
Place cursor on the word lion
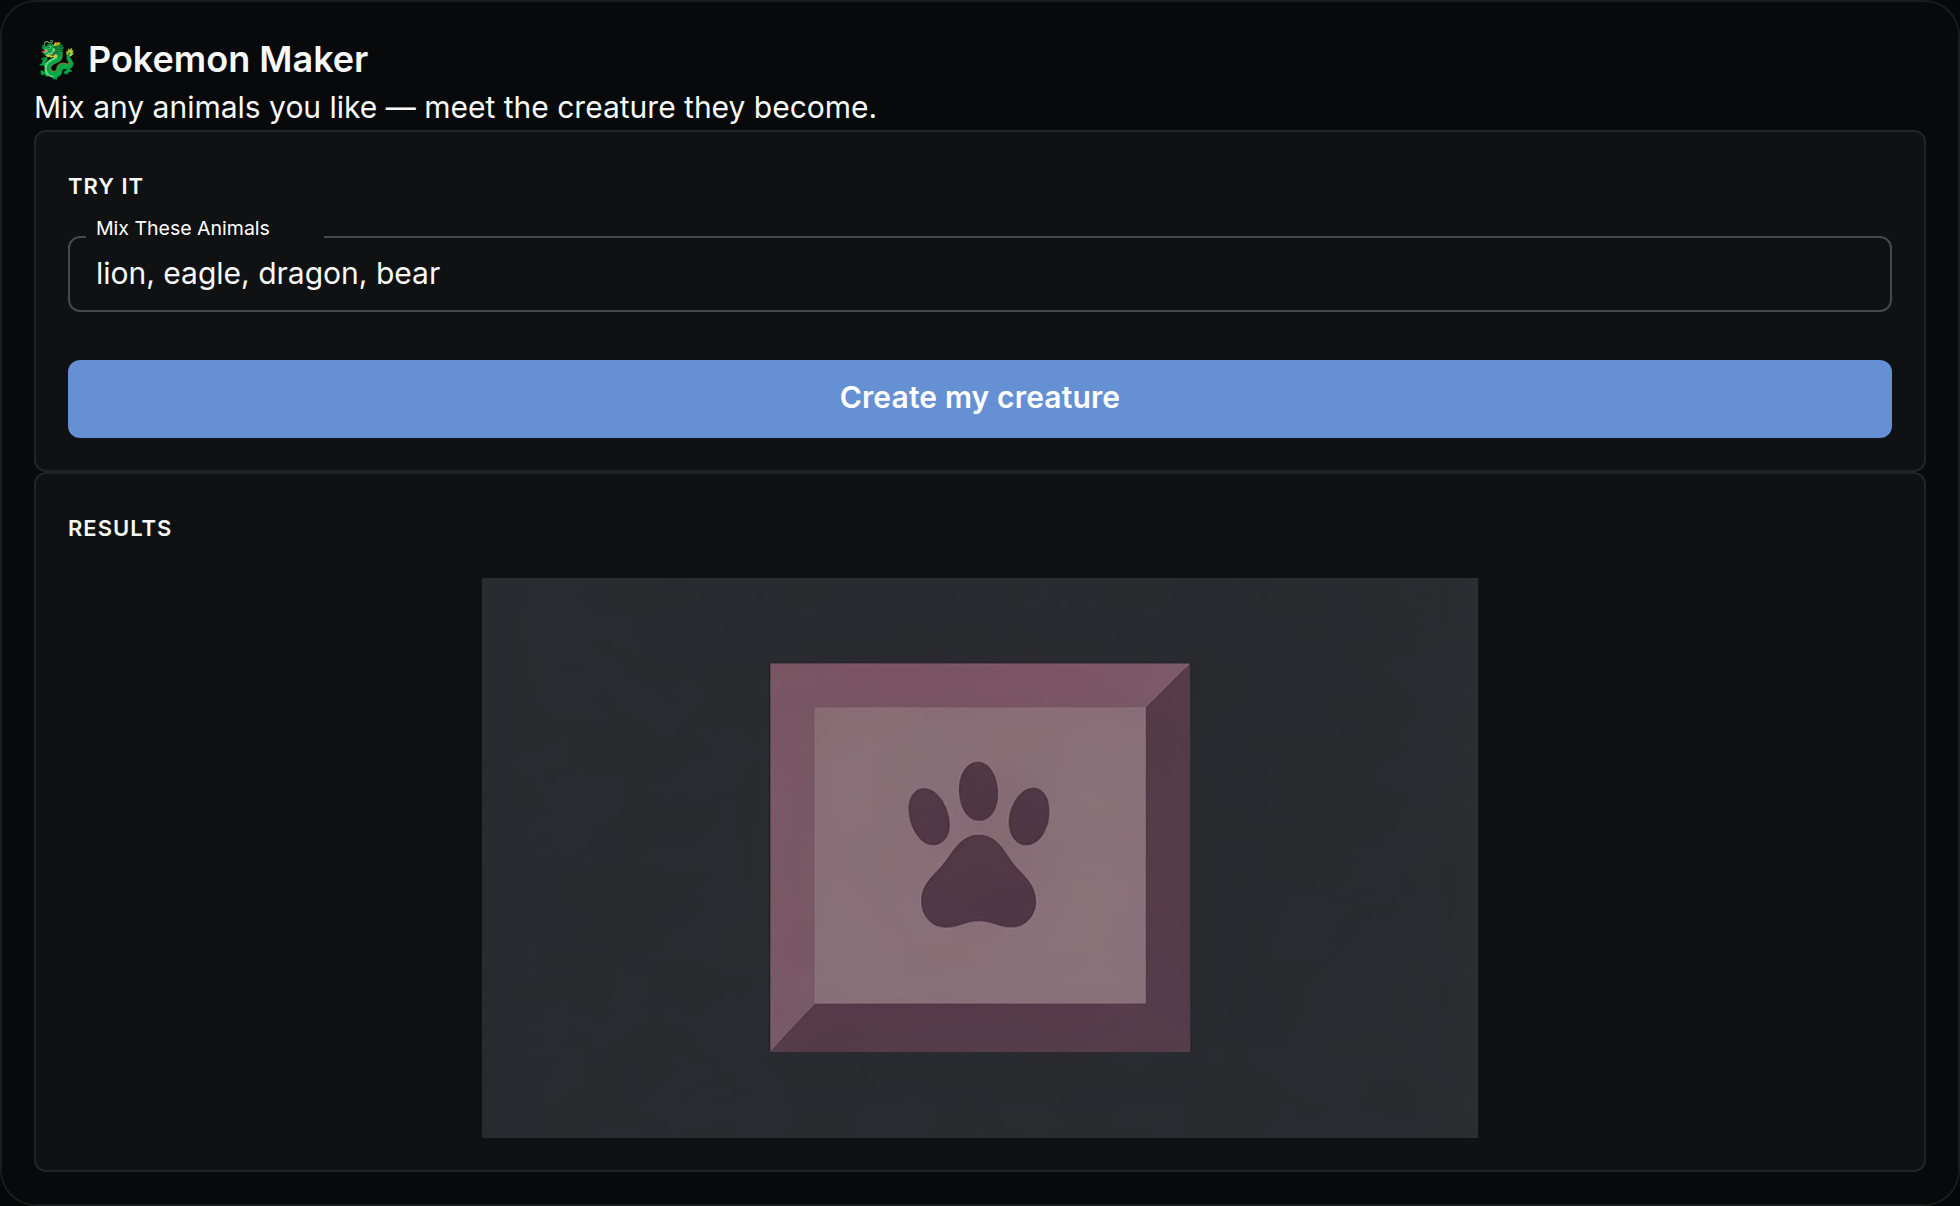[x=121, y=274]
